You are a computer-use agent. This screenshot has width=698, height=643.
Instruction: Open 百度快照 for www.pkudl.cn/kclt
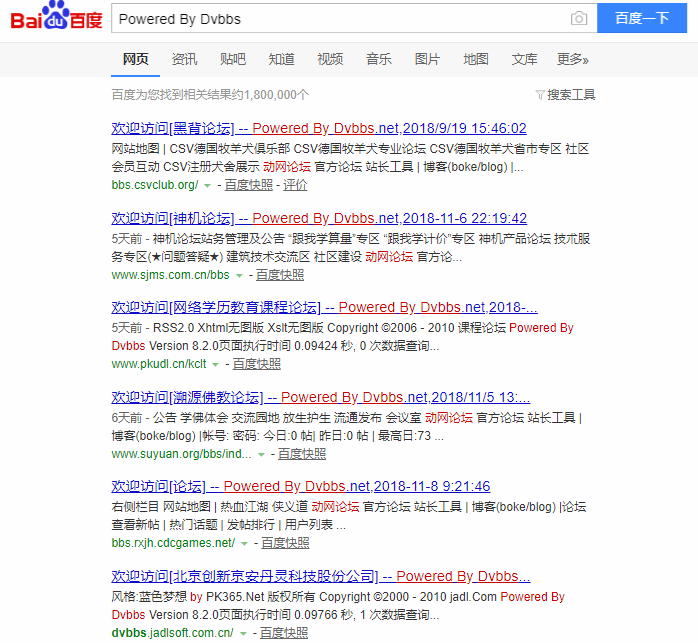257,364
